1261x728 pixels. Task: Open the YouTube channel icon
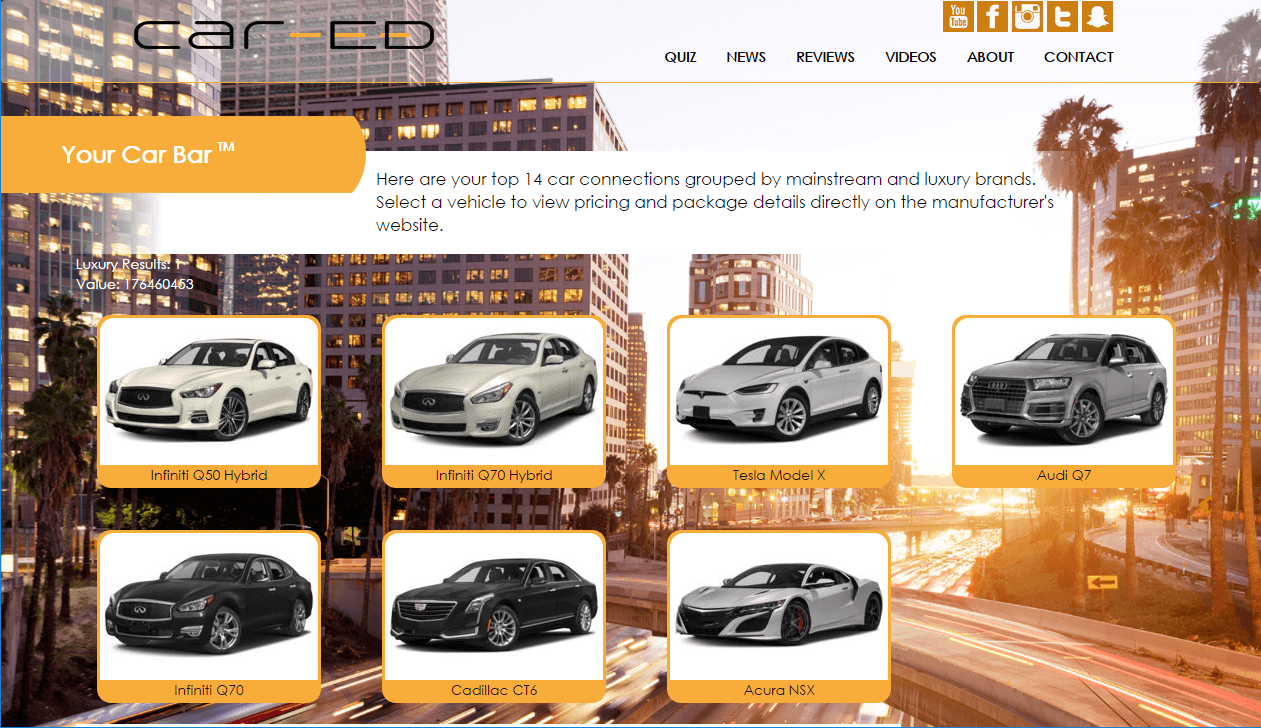957,16
